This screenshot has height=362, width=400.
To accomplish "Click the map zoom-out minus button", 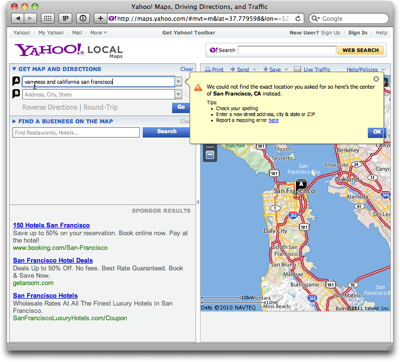I will (x=210, y=155).
